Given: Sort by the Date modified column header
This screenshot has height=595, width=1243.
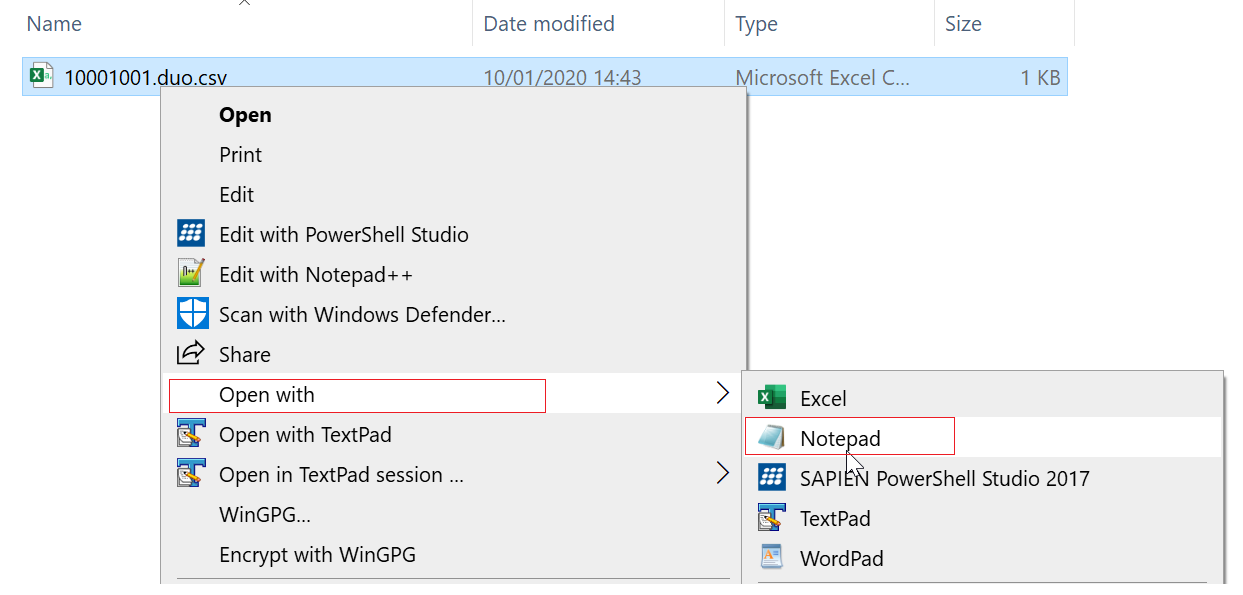Looking at the screenshot, I should 549,23.
